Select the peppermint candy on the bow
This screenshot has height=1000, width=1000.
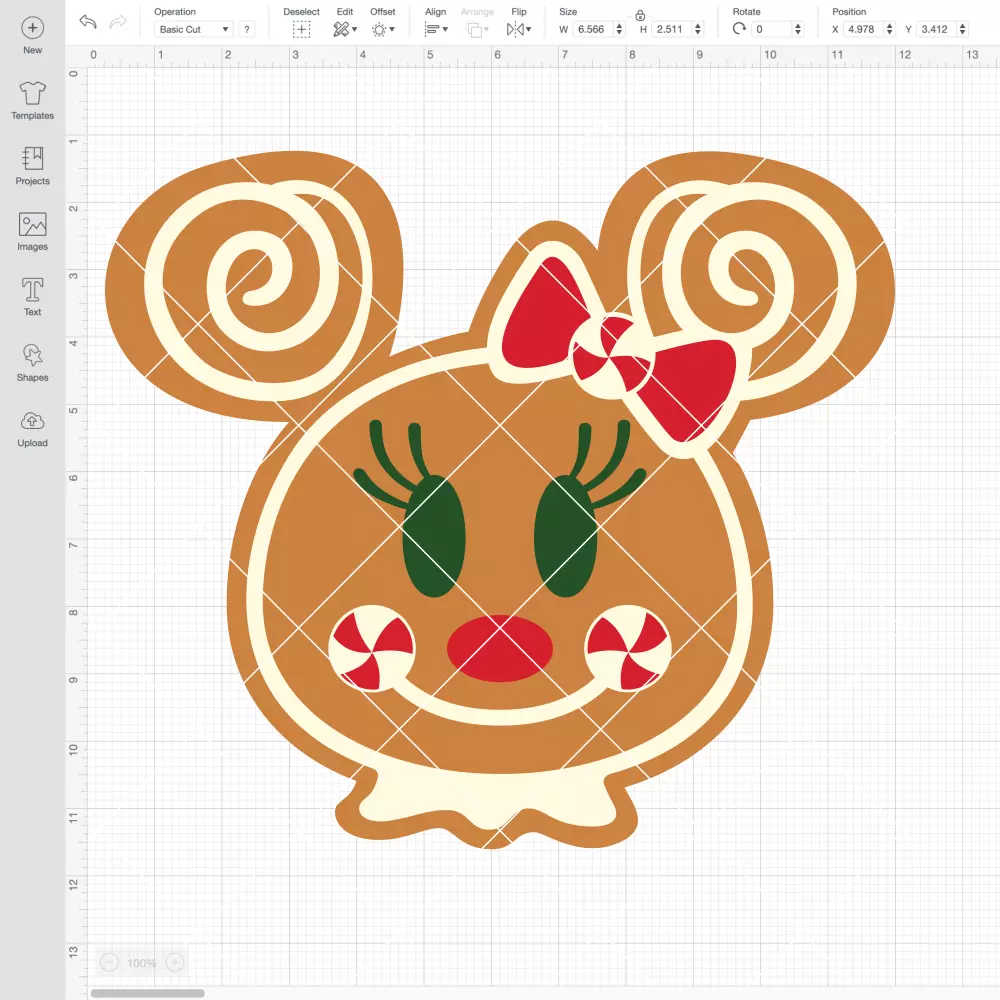point(612,354)
